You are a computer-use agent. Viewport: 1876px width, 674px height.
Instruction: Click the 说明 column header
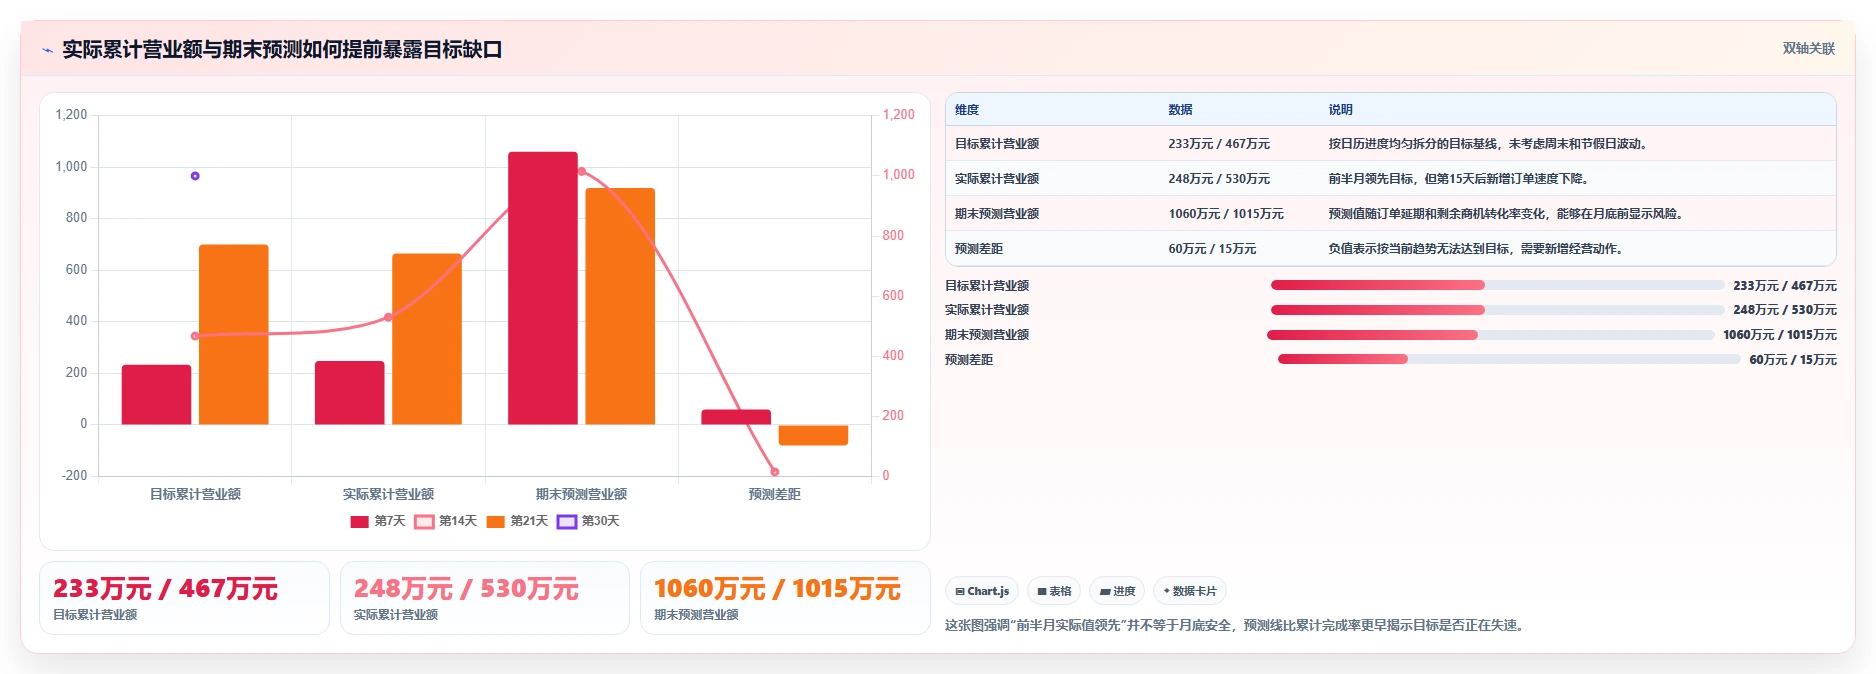1340,110
